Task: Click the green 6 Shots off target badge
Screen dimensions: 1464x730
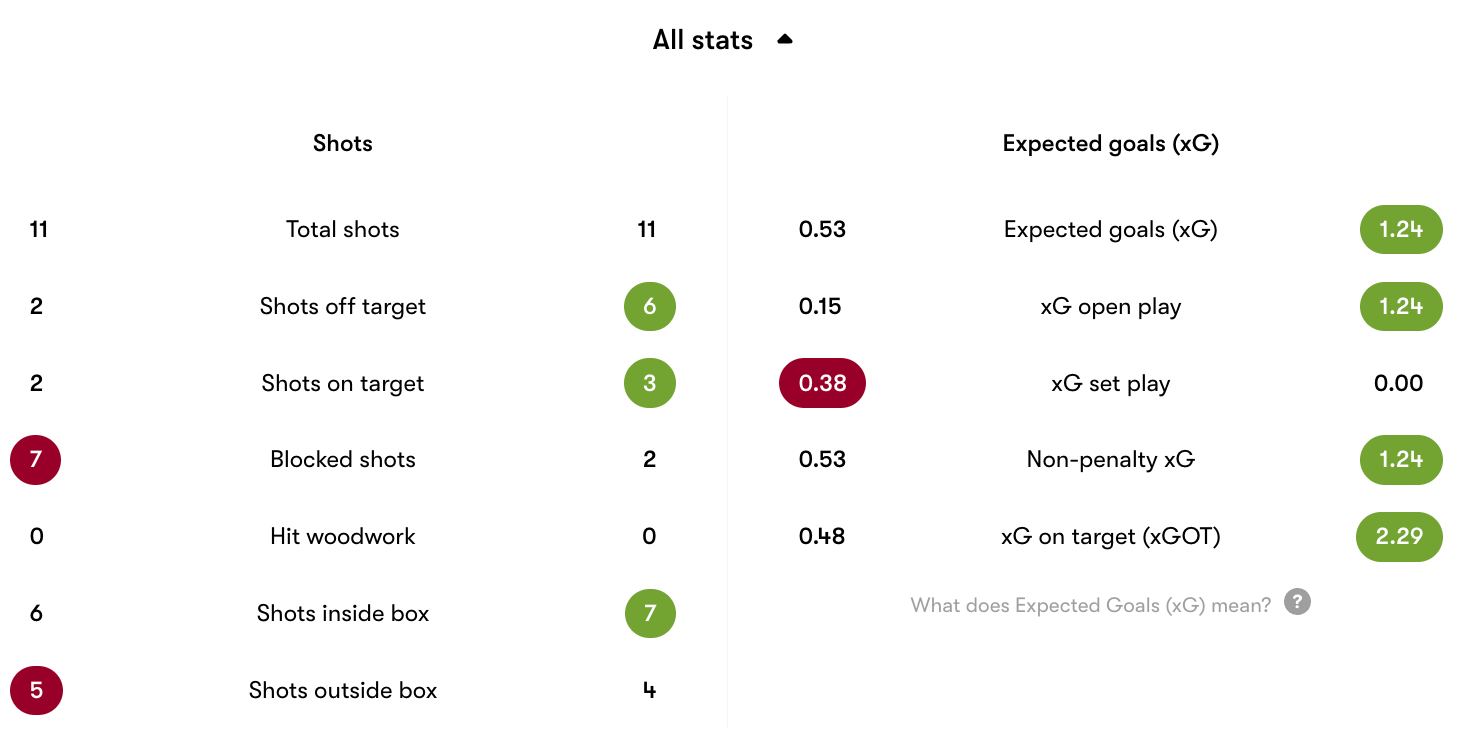Action: pos(650,306)
